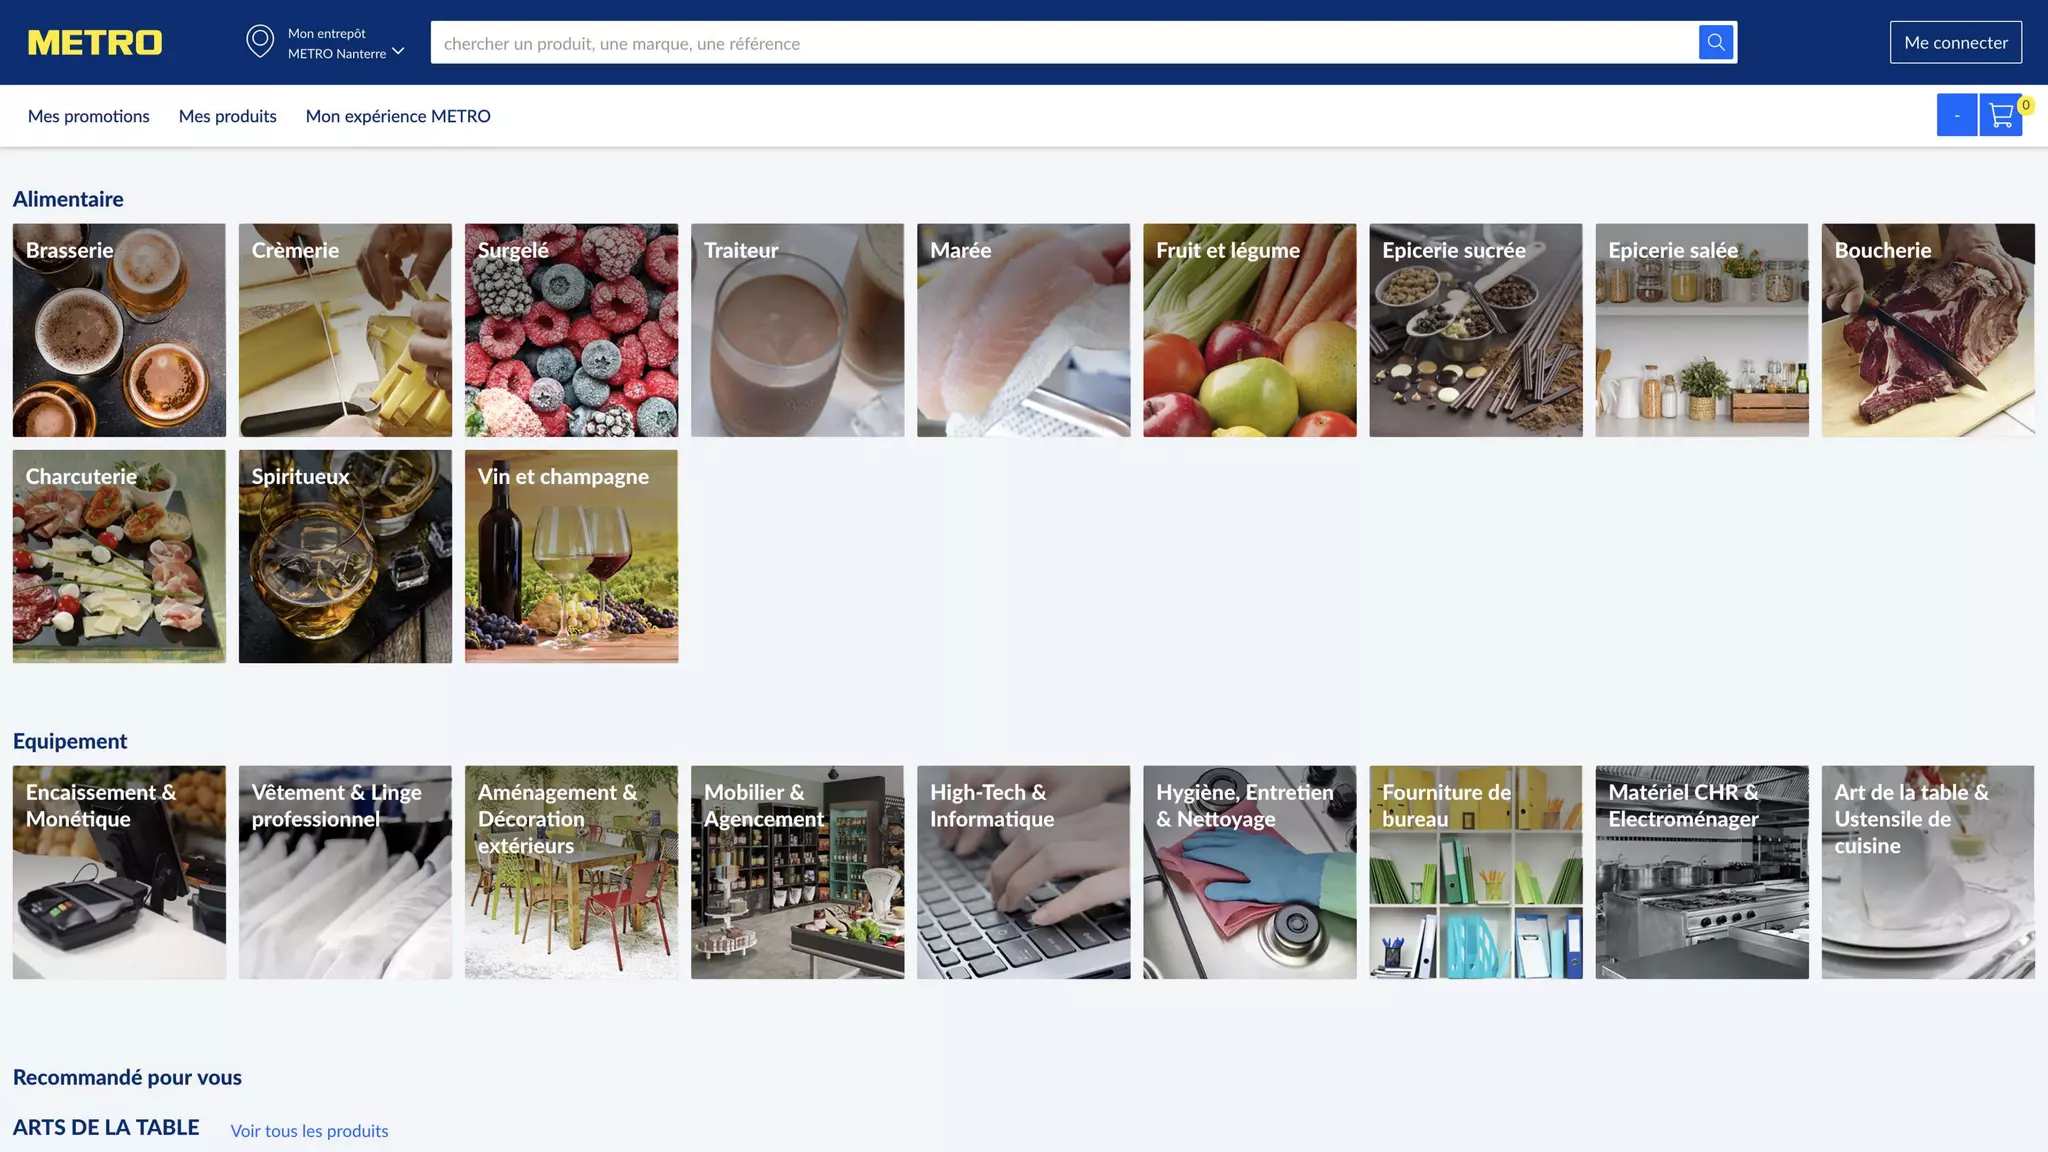Focus the product search input field

pos(1065,42)
